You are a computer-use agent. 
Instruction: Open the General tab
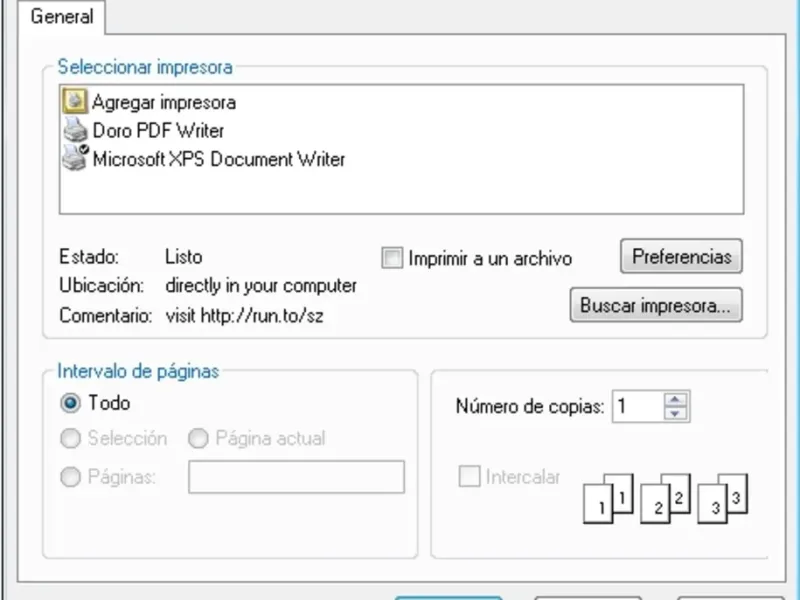click(62, 17)
